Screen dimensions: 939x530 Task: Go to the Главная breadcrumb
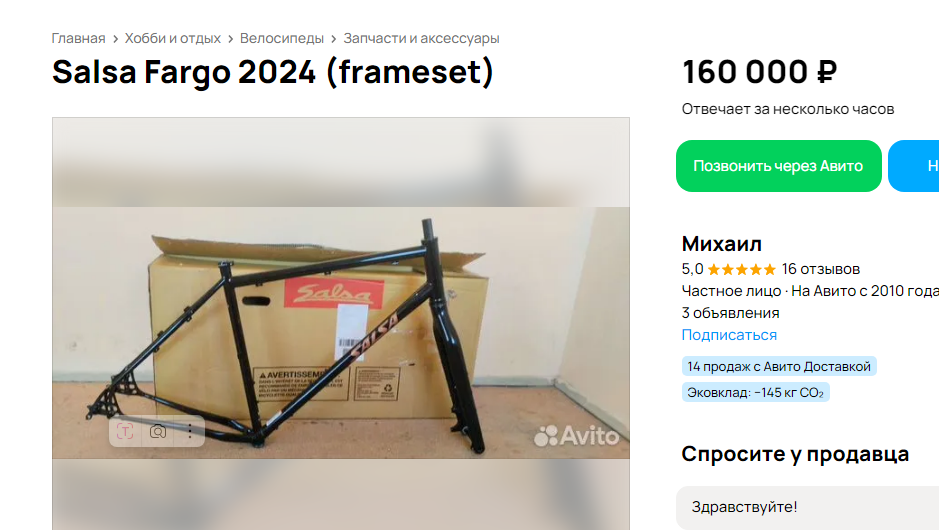pos(78,38)
